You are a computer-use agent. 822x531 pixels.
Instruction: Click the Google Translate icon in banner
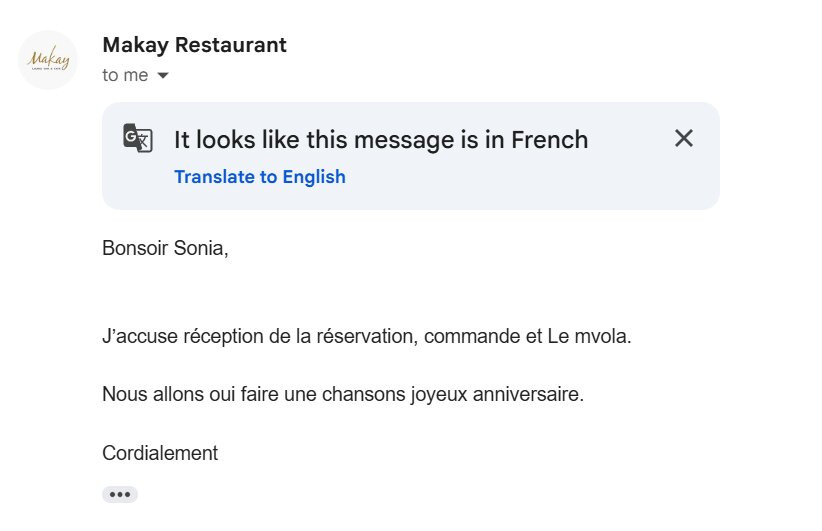click(138, 139)
